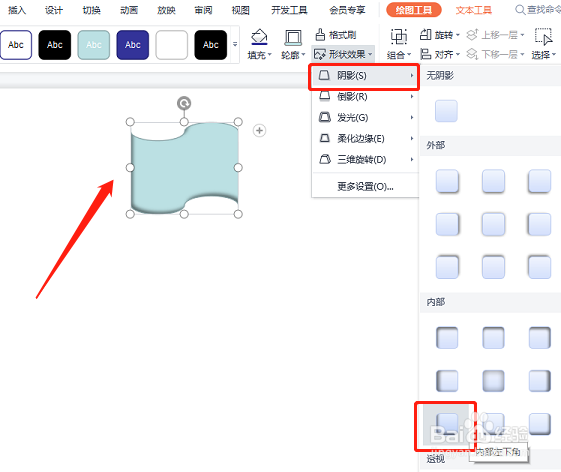The image size is (561, 472).
Task: Select top-middle outer shadow preset
Action: (493, 181)
